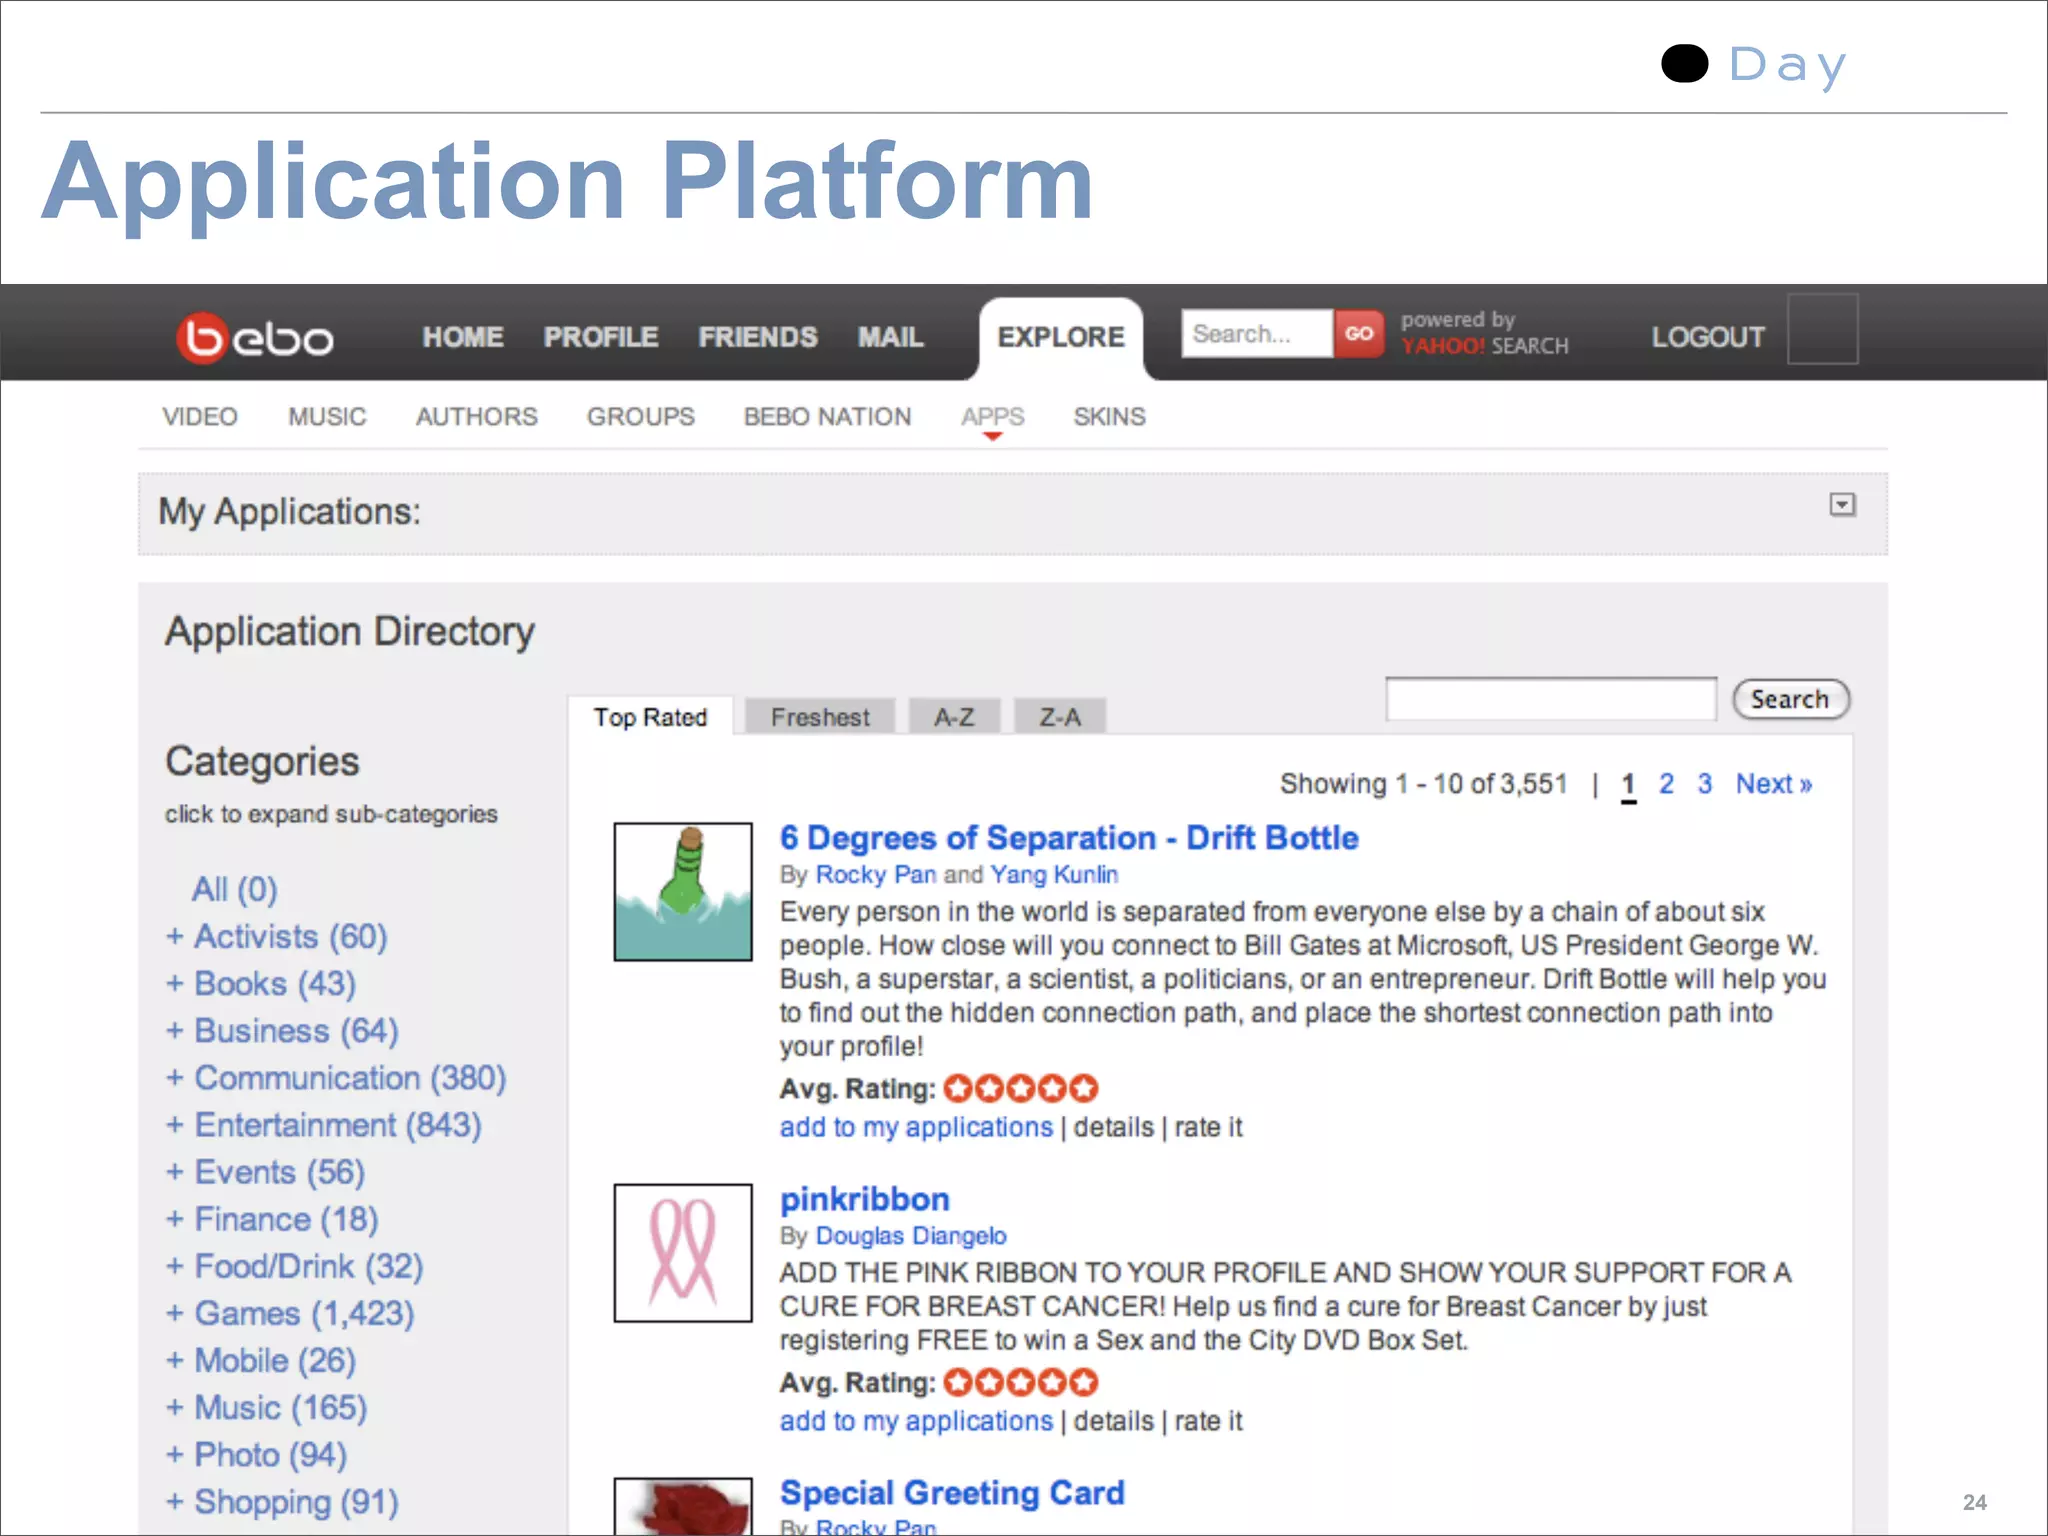Click rate it for Drift Bottle
The height and width of the screenshot is (1536, 2048).
coord(1208,1127)
